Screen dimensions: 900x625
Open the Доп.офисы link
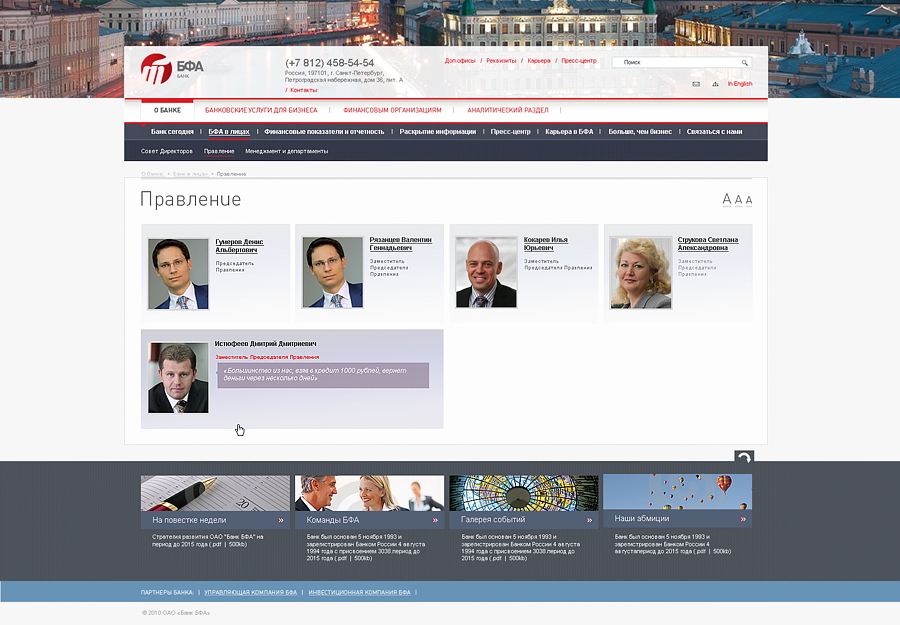coord(460,61)
